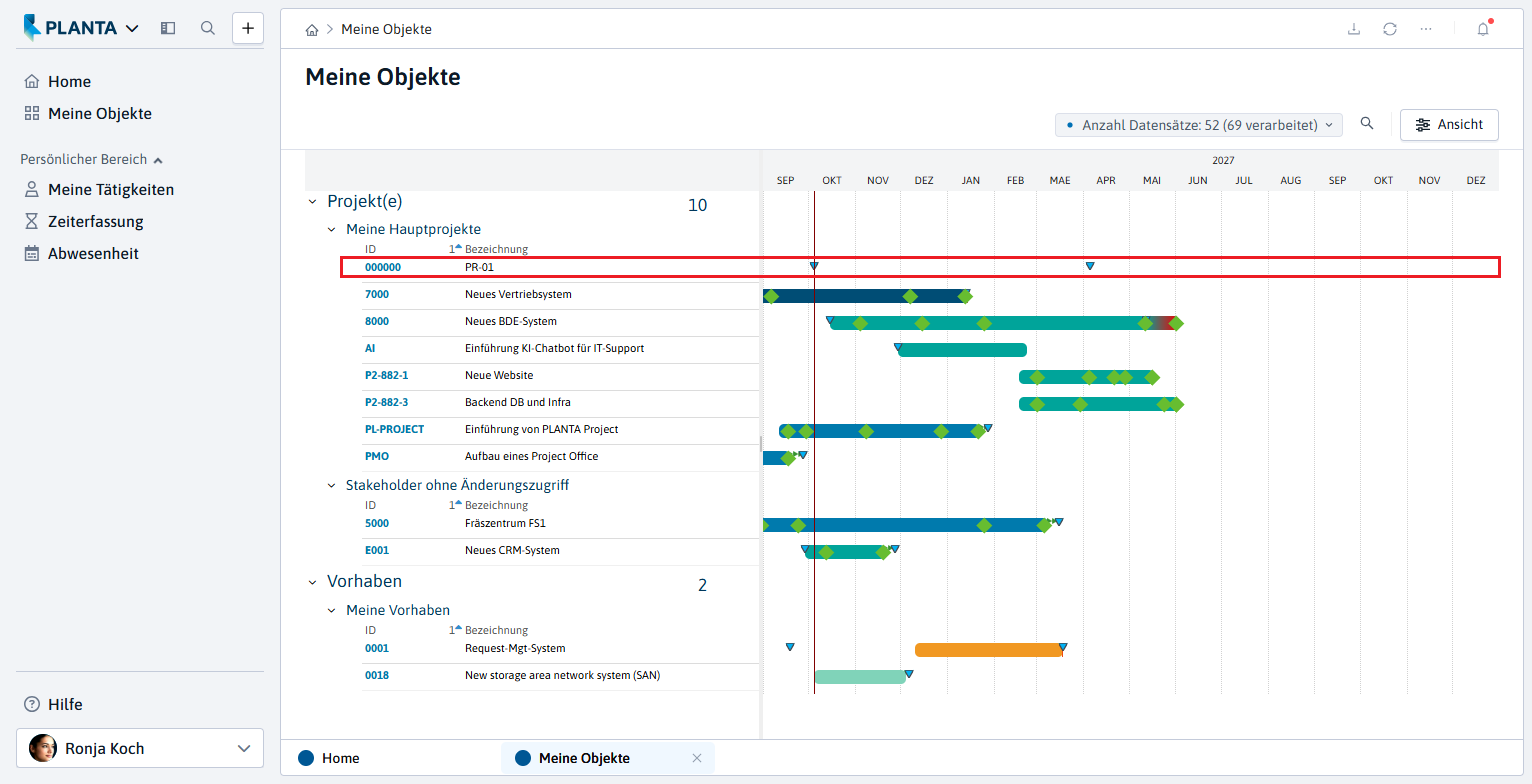Open ID 0018 link

click(x=377, y=676)
